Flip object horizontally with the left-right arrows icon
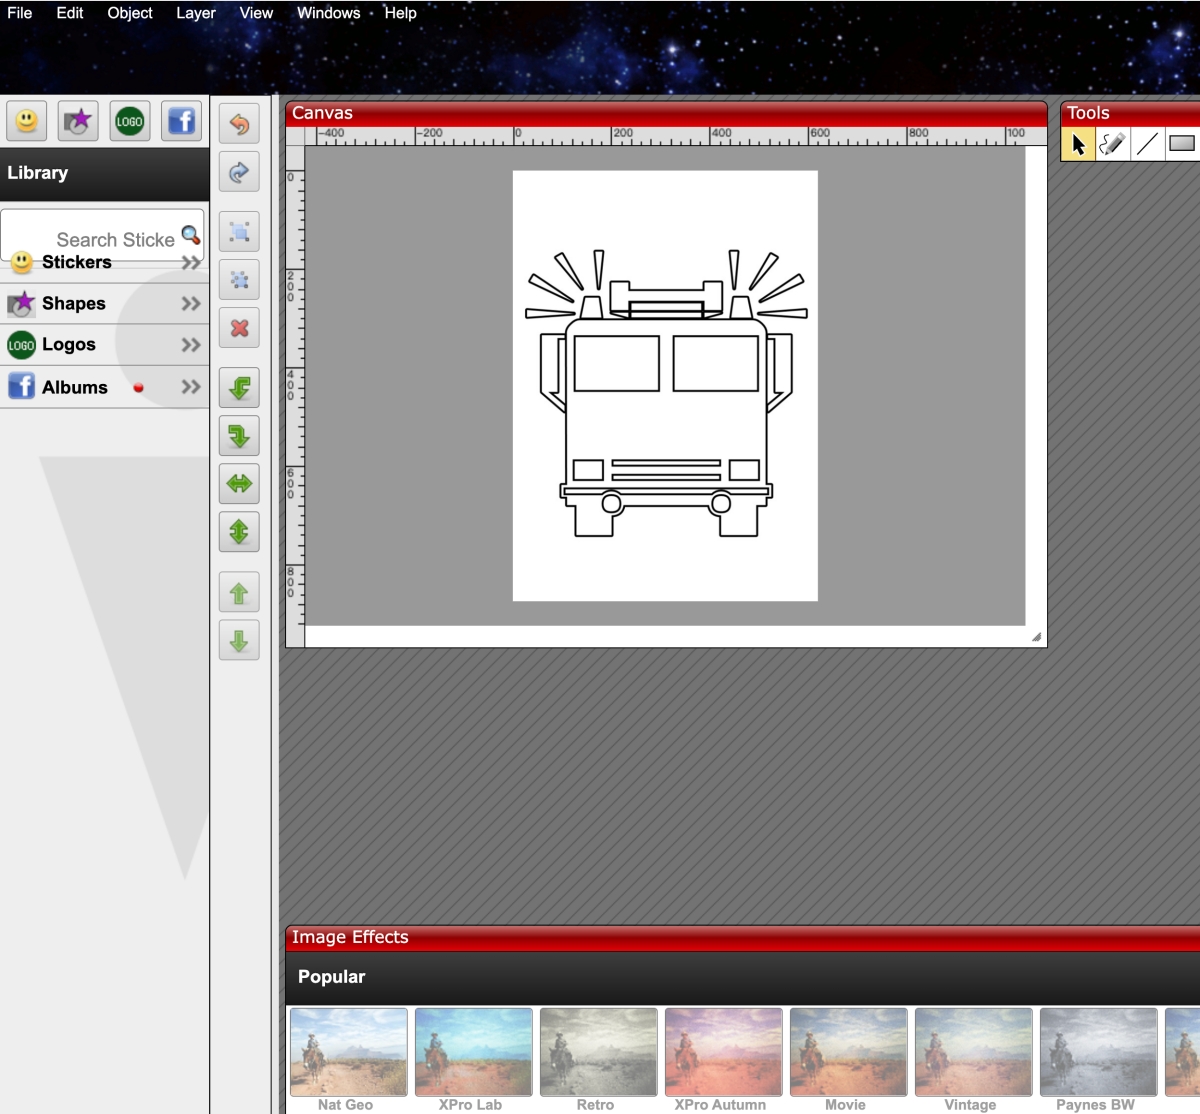The height and width of the screenshot is (1114, 1200). pos(239,484)
